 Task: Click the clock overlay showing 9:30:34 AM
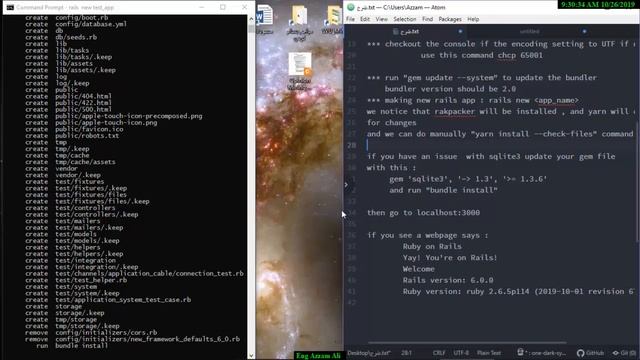pos(598,4)
